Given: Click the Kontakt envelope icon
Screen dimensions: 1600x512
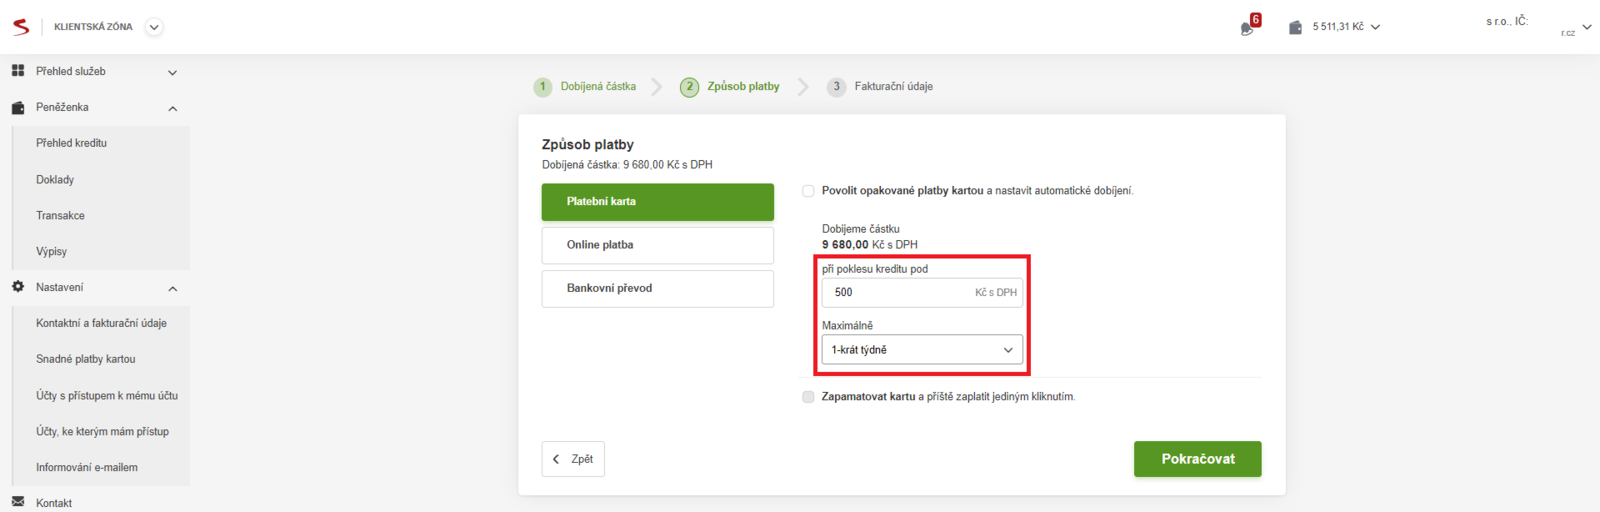Looking at the screenshot, I should [18, 502].
